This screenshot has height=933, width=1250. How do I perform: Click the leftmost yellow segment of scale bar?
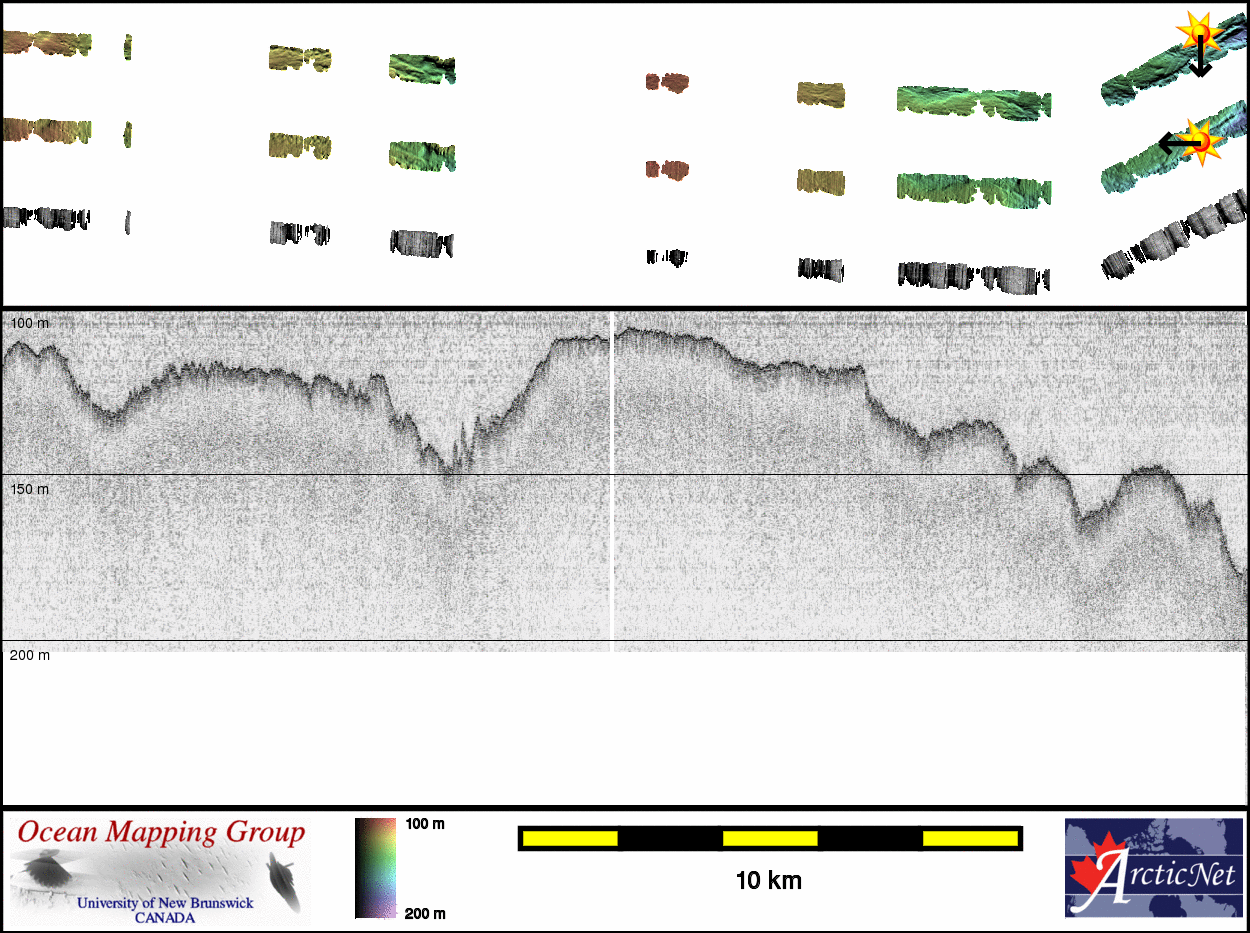point(569,838)
